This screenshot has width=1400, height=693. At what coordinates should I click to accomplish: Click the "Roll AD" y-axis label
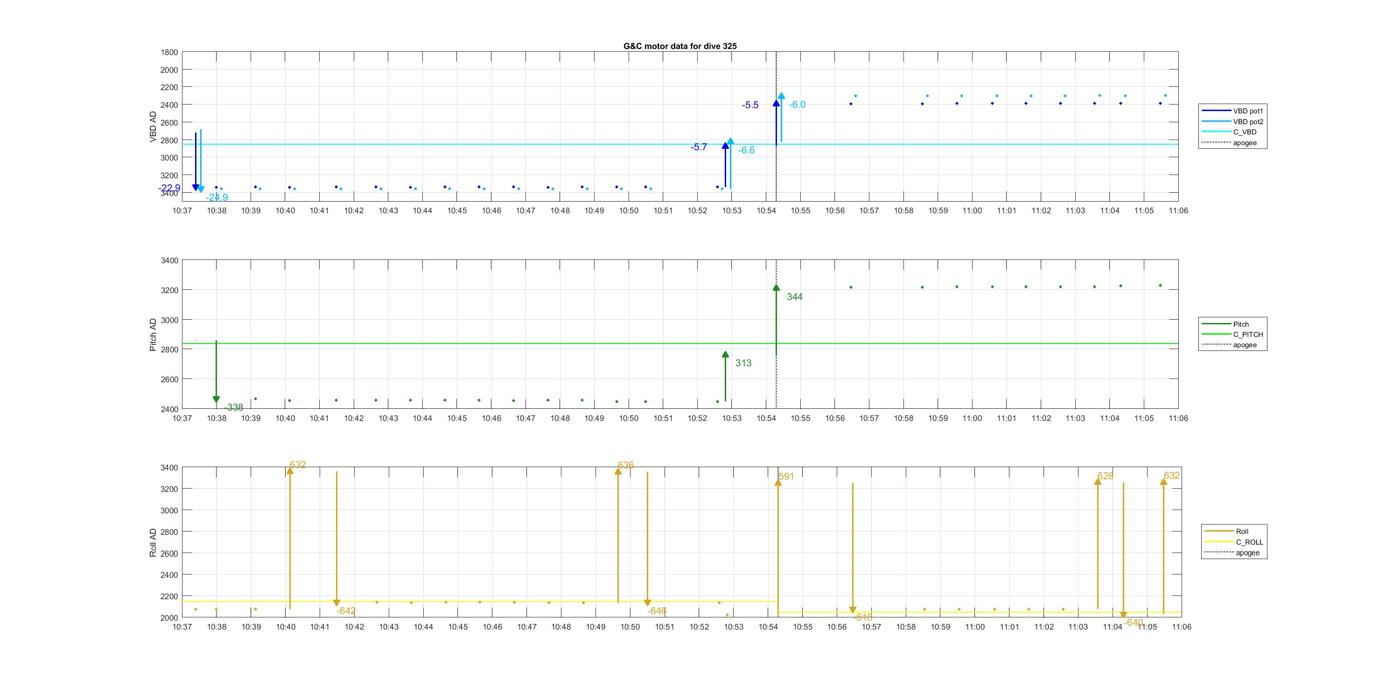pos(154,541)
